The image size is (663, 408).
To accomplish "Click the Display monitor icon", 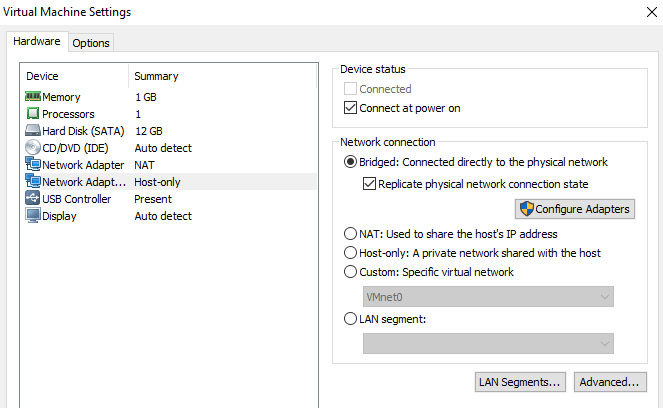I will pos(33,216).
